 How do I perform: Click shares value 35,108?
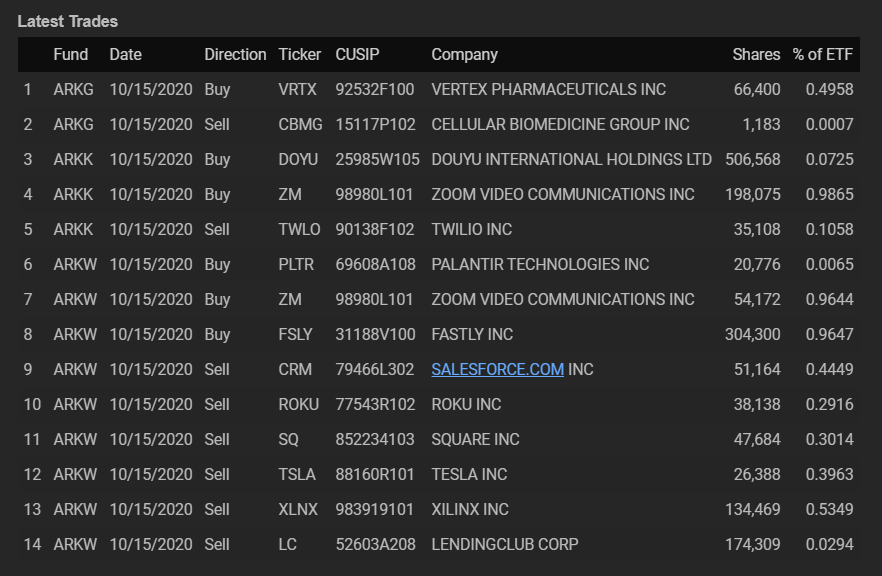click(x=757, y=230)
